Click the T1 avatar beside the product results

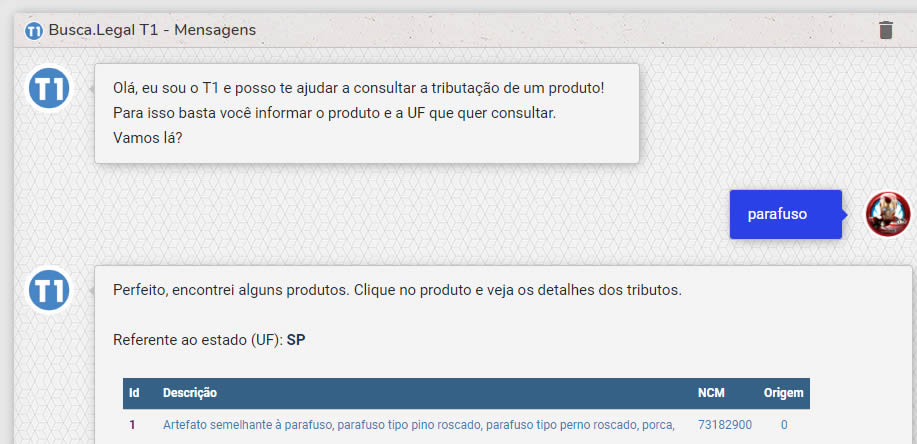coord(49,290)
